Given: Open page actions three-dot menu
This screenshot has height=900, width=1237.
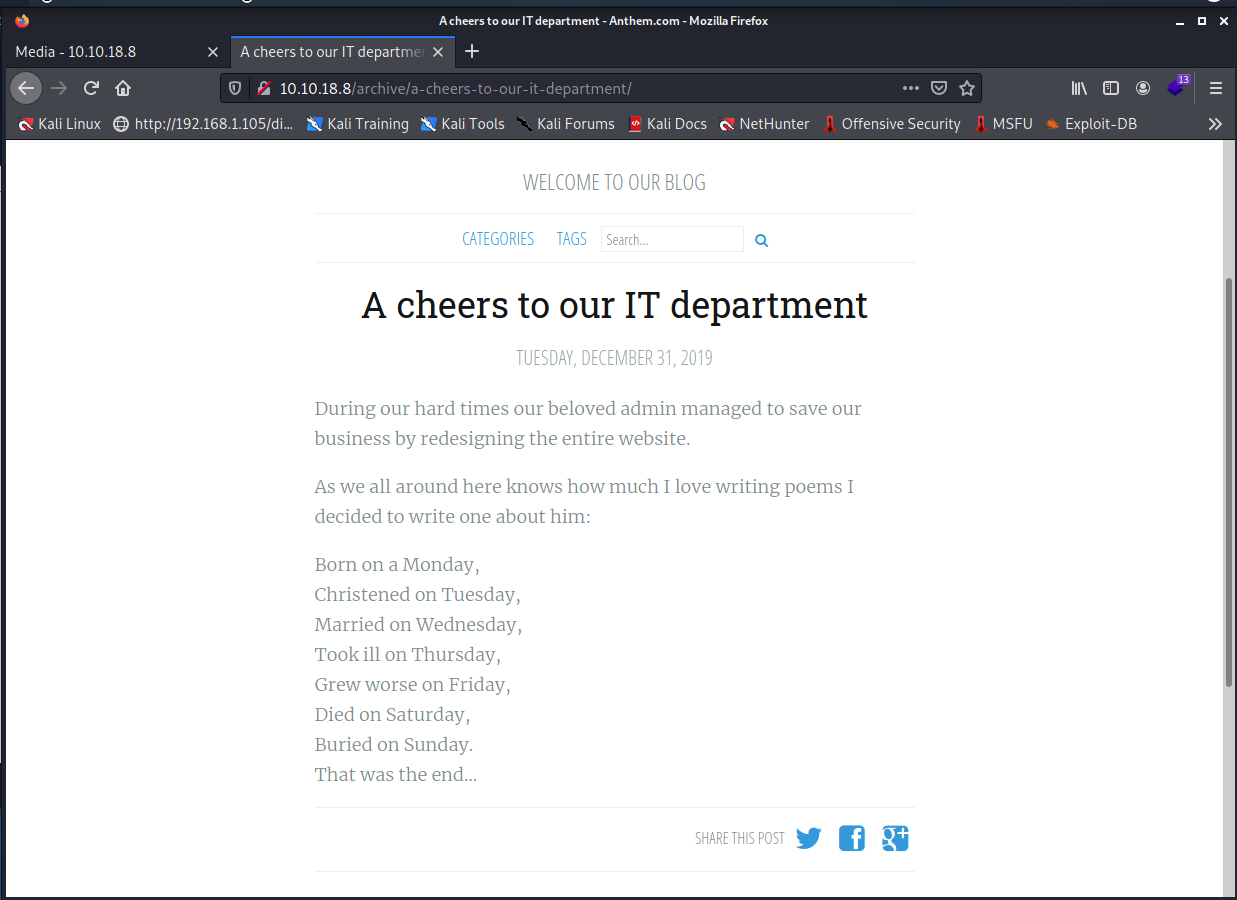Looking at the screenshot, I should (910, 88).
